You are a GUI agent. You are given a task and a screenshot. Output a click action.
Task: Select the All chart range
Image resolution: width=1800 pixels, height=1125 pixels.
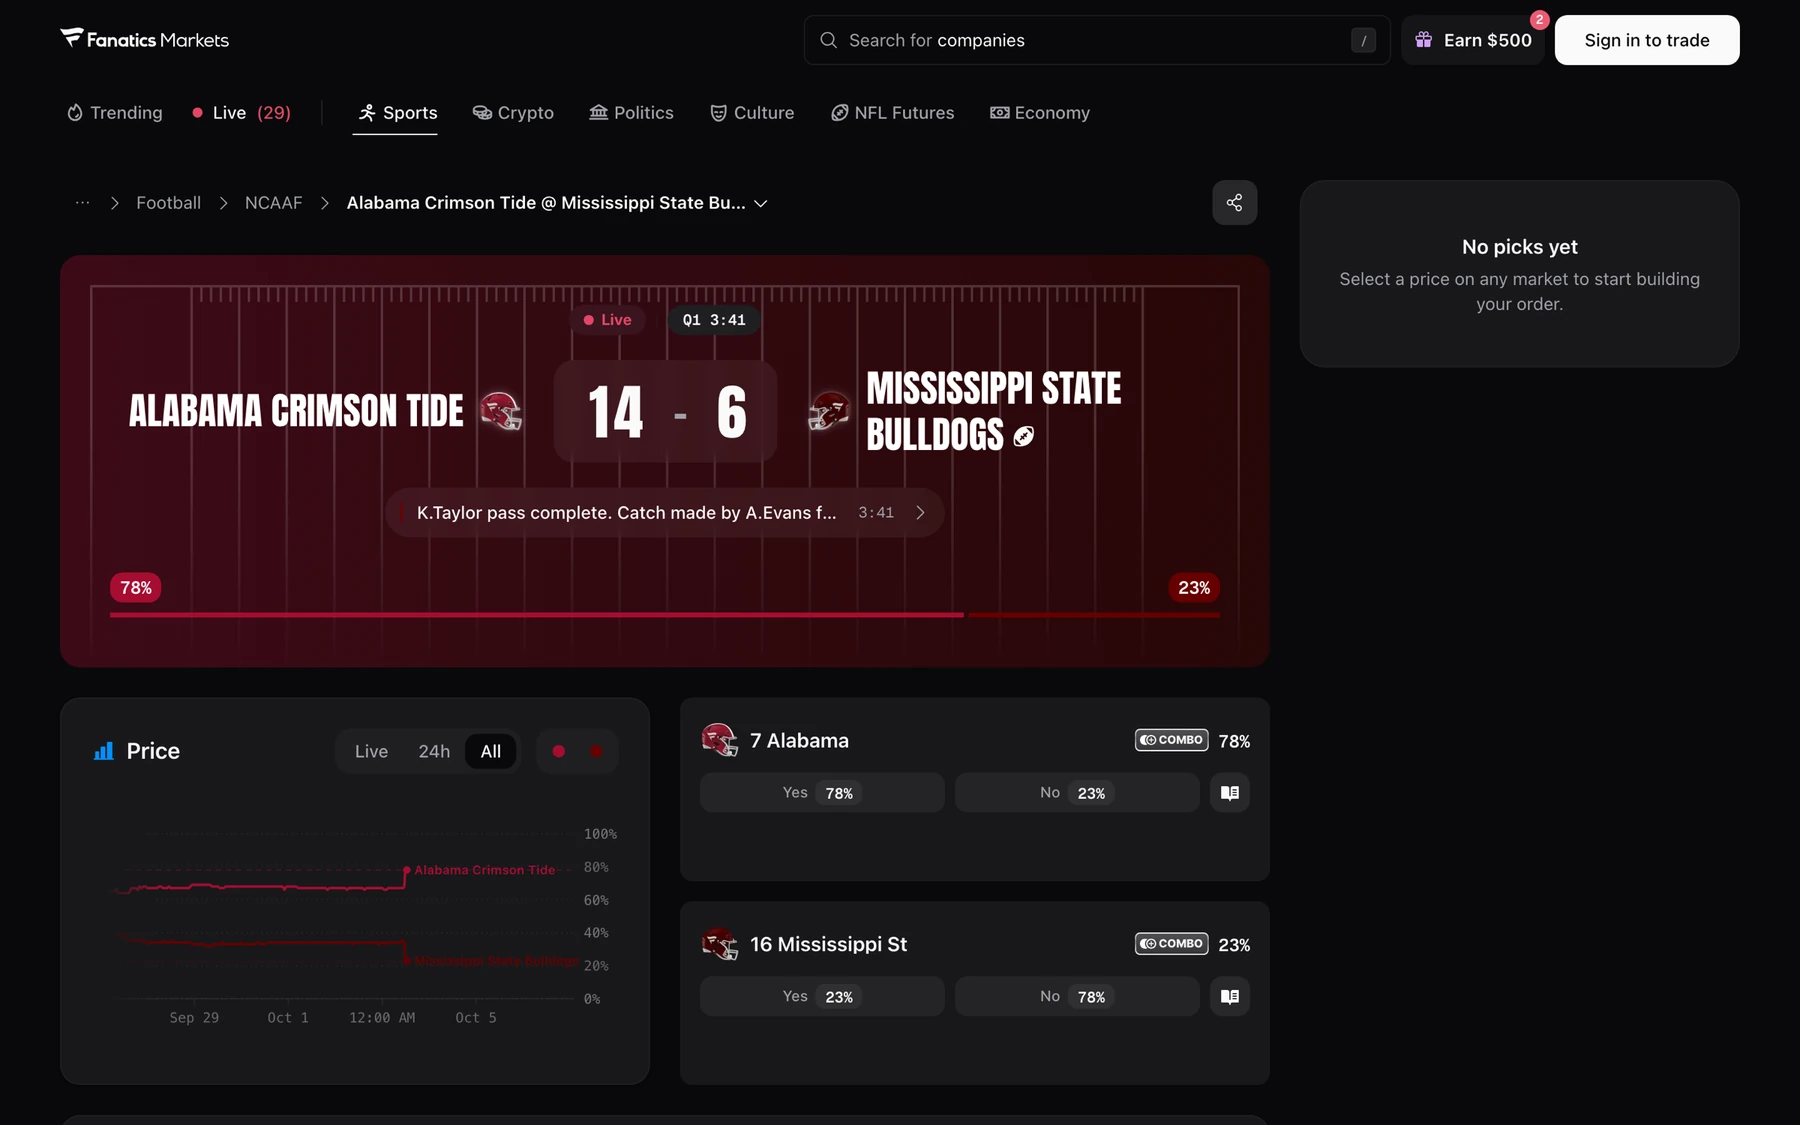point(491,752)
